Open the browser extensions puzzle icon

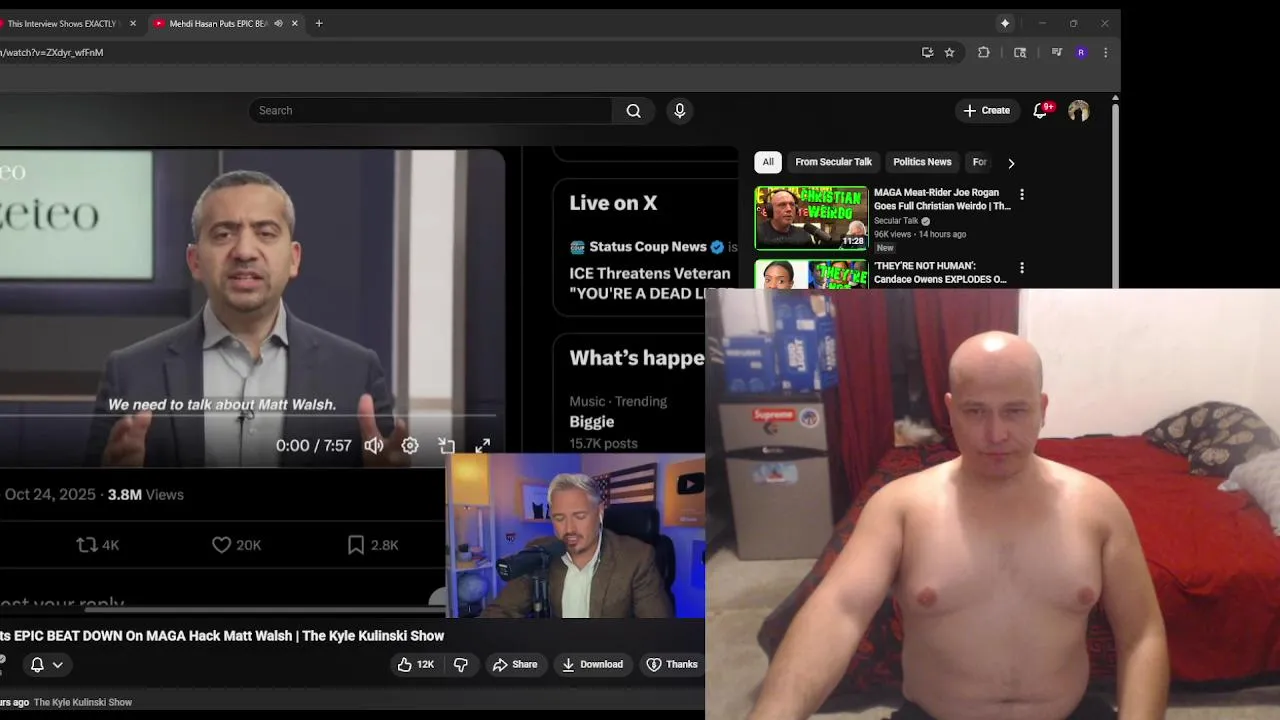click(x=984, y=53)
